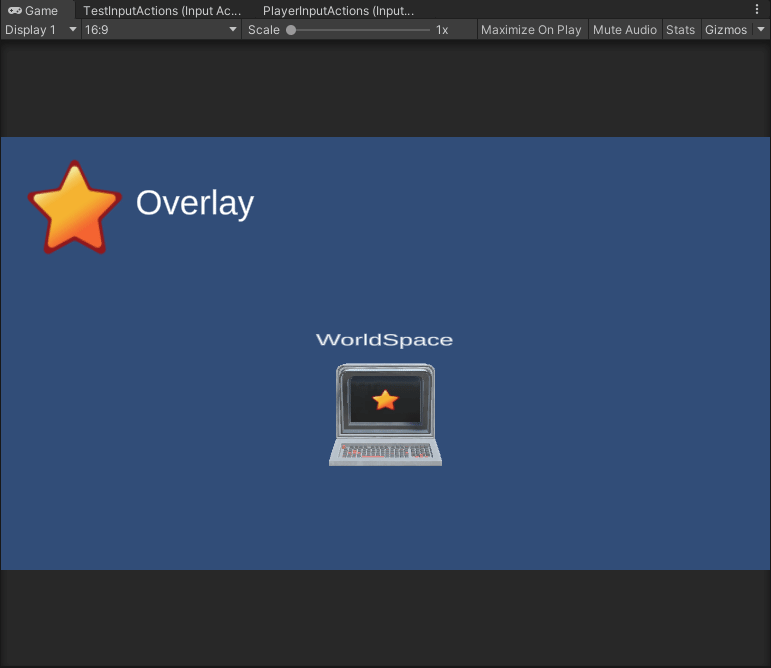The height and width of the screenshot is (668, 771).
Task: Open the PlayerInputActions tab
Action: tap(338, 10)
